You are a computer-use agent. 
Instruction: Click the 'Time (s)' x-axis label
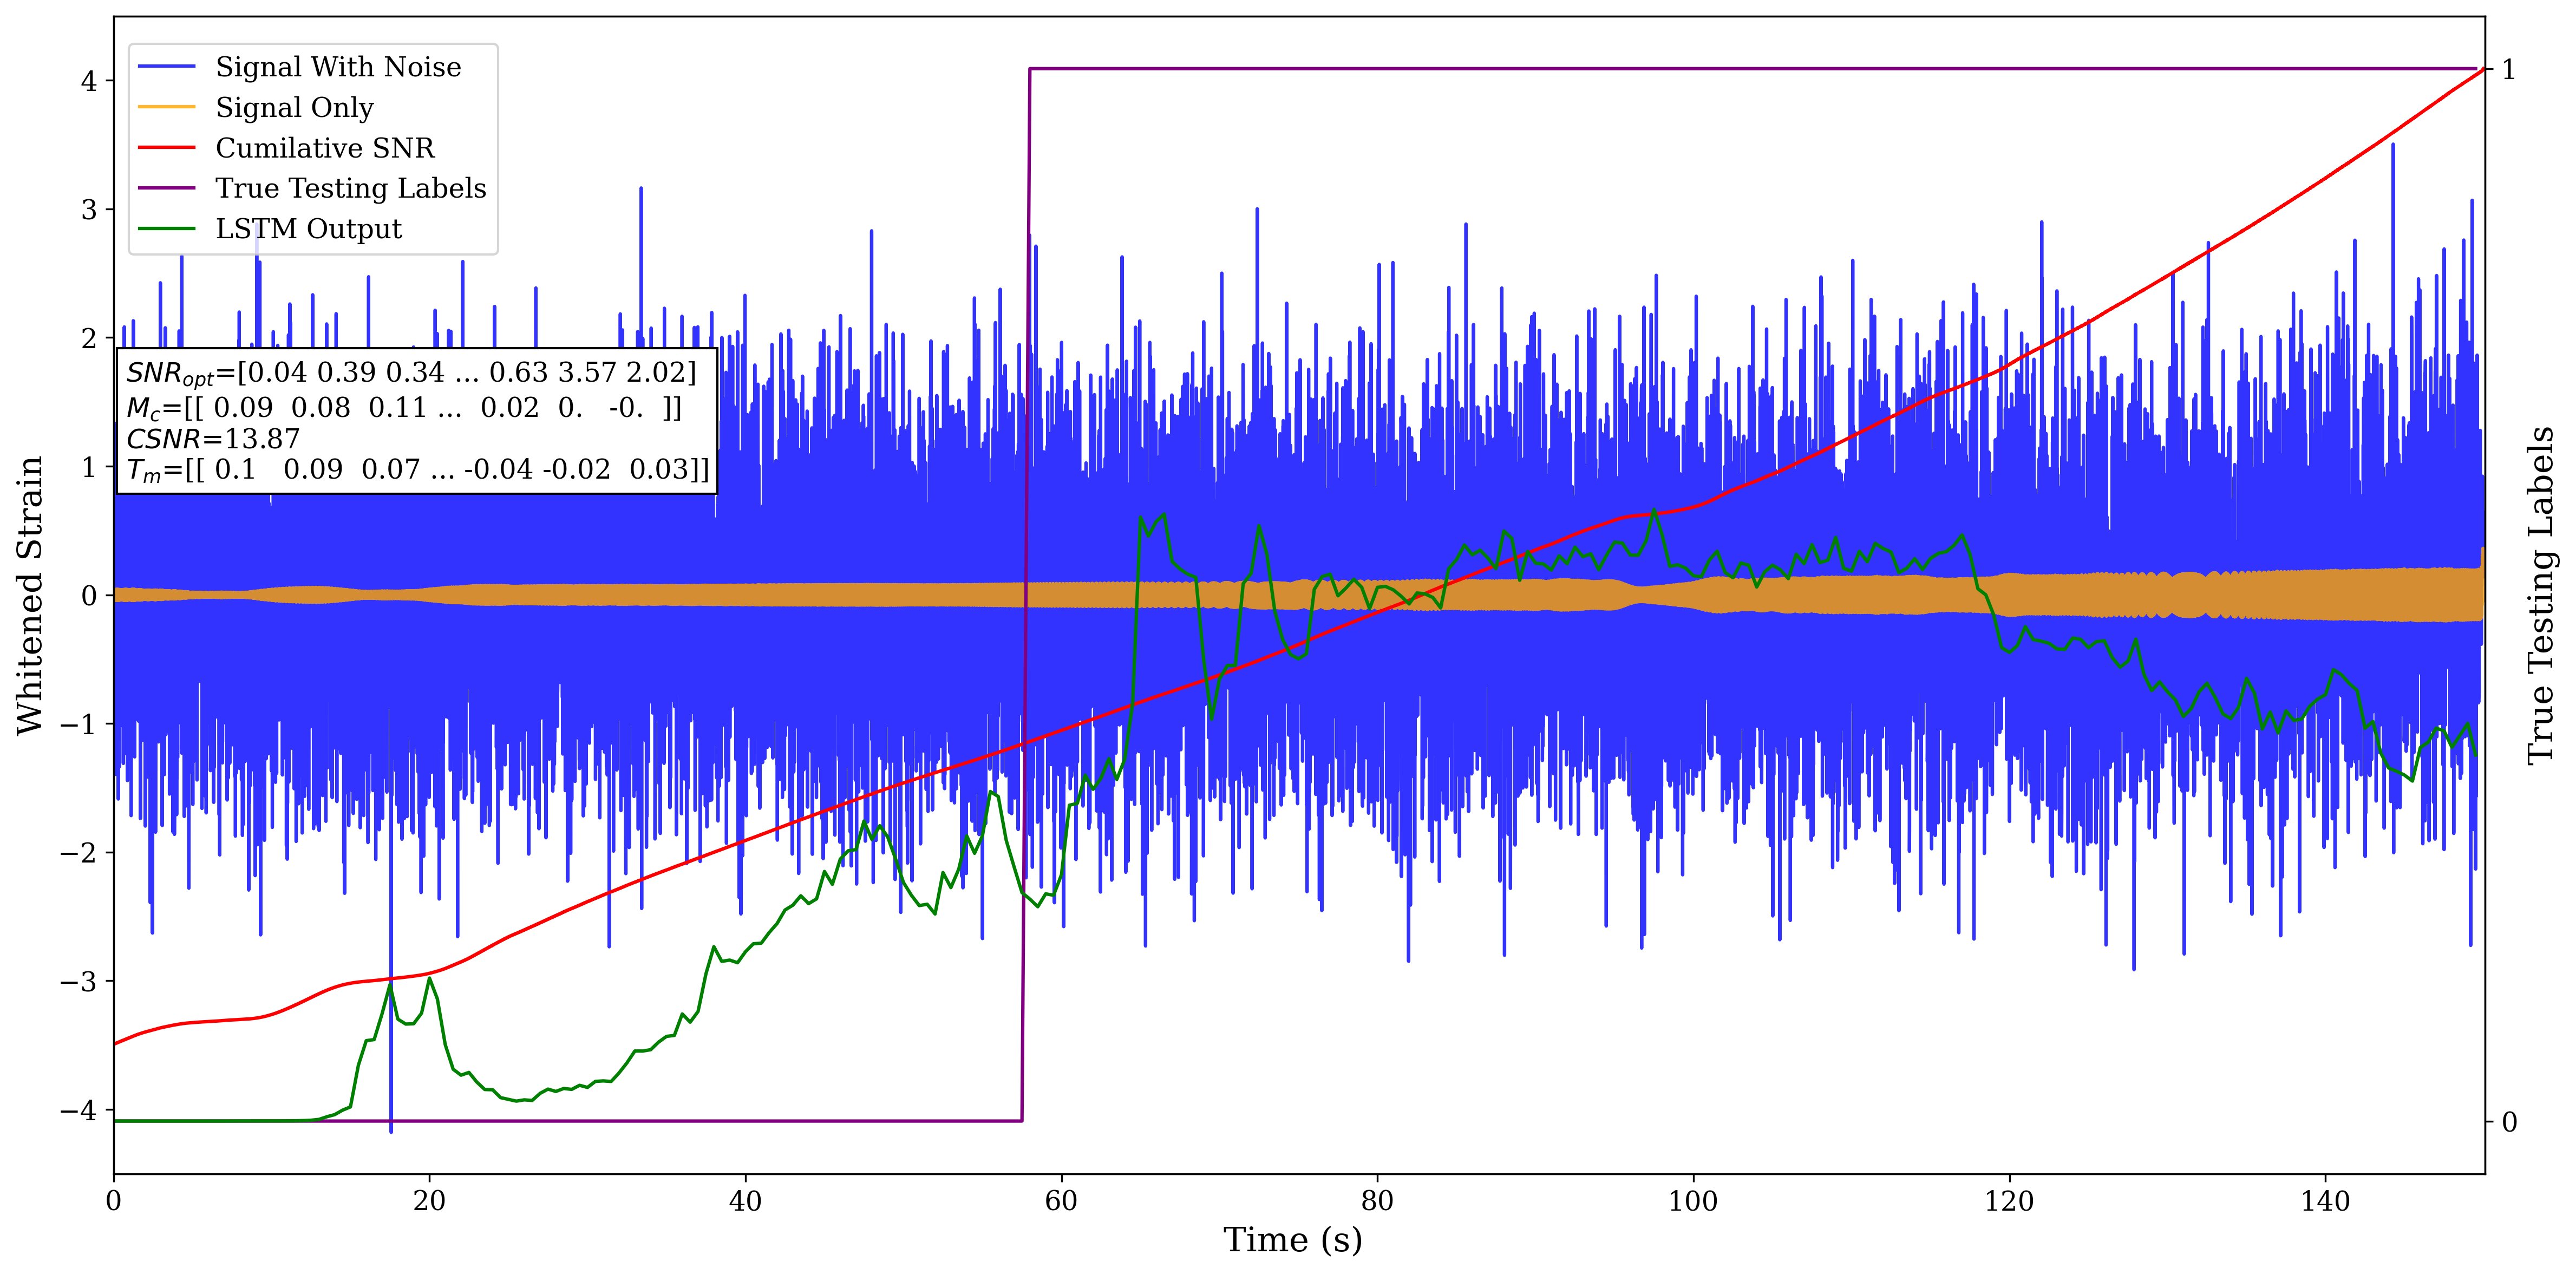click(1292, 1240)
